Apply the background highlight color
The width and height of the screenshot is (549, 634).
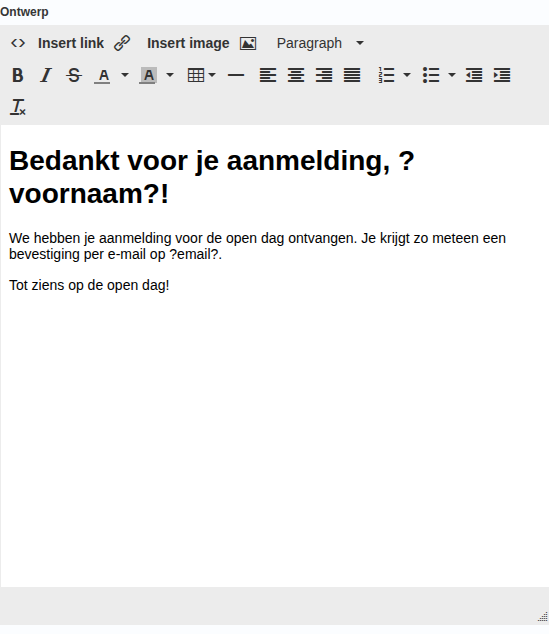[x=148, y=75]
